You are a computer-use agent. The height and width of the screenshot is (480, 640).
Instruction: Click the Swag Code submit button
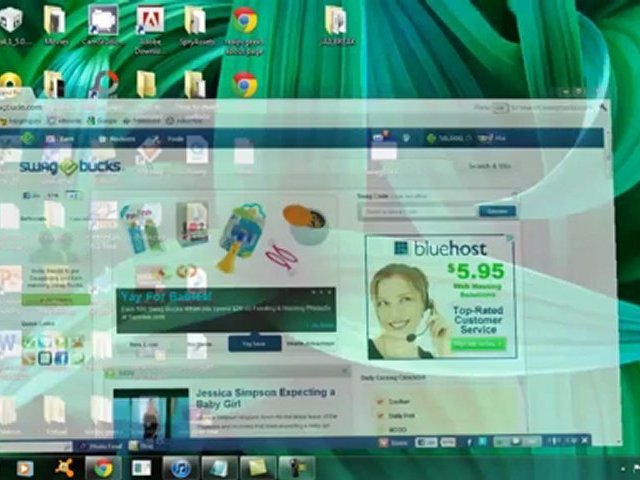coord(495,211)
